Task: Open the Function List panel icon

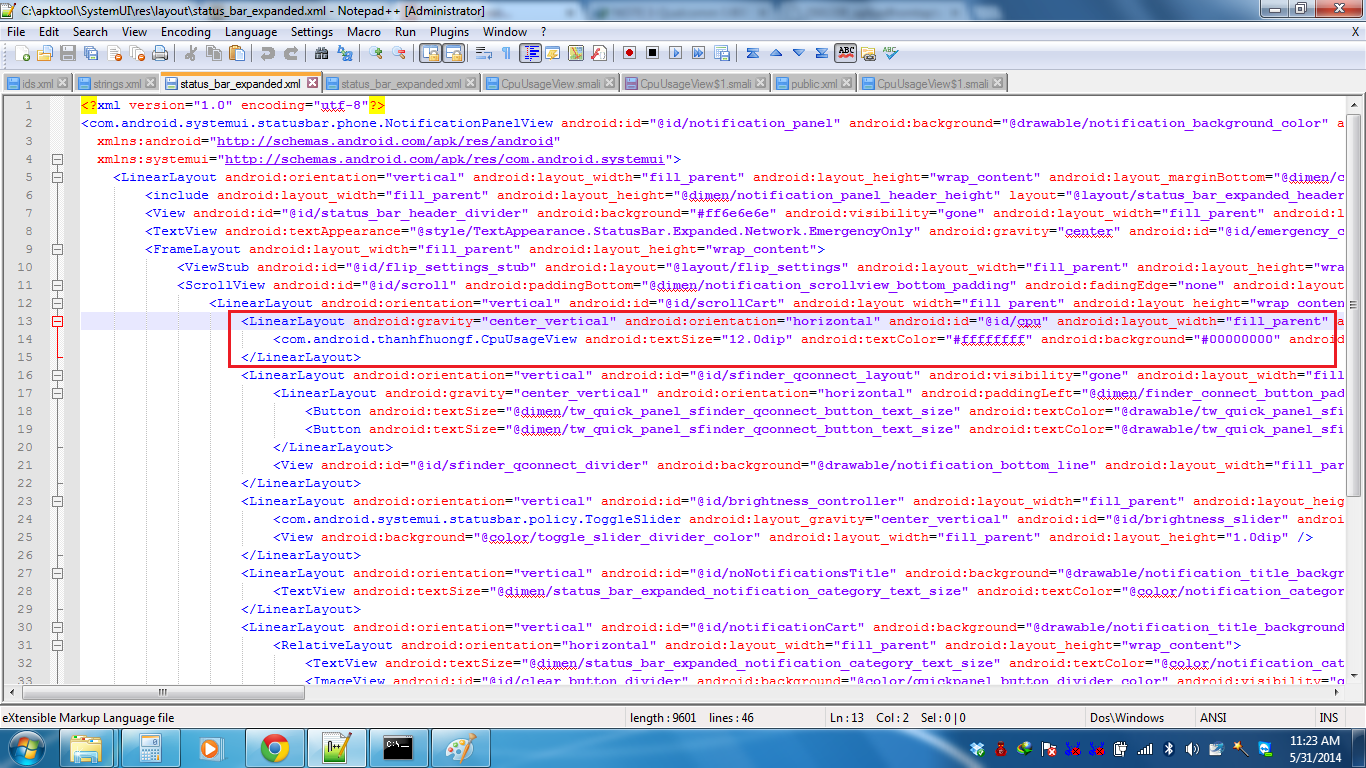Action: point(598,53)
